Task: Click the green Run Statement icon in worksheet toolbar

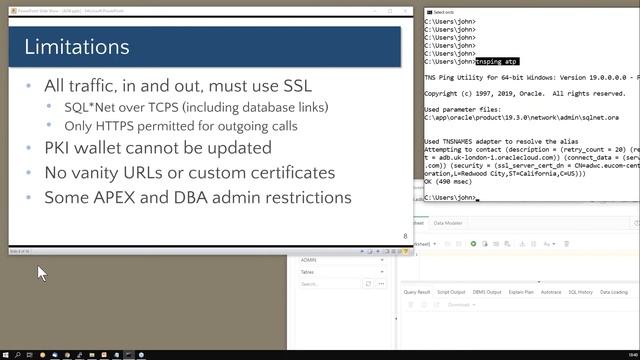Action: (x=473, y=244)
